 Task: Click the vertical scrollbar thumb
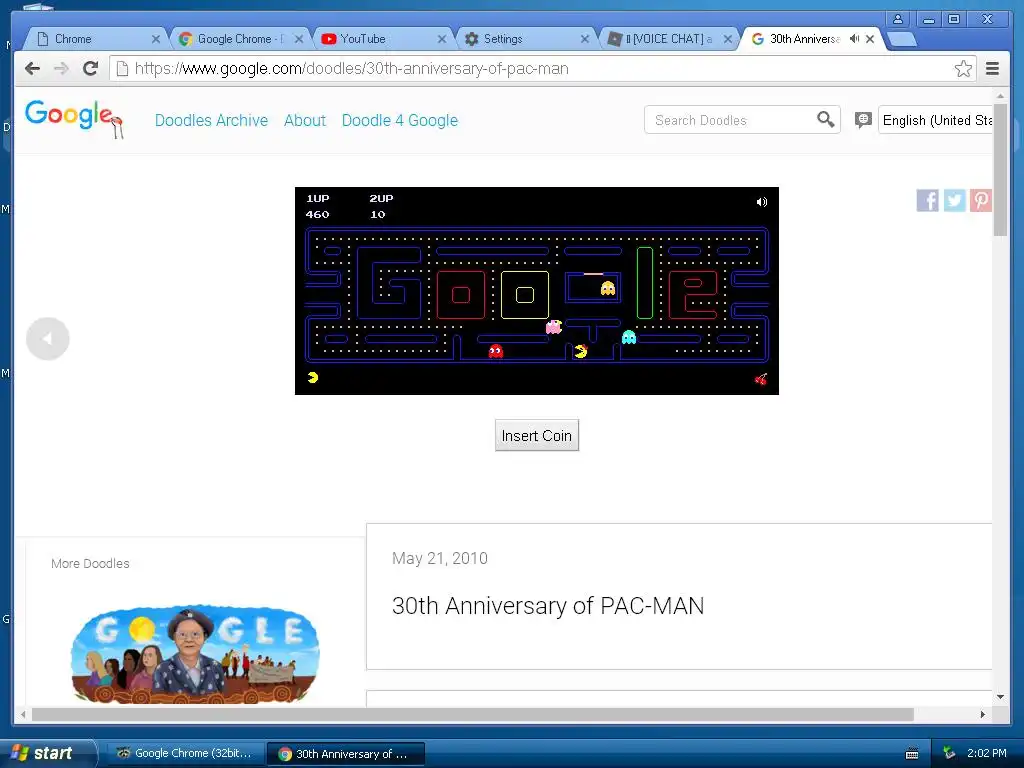coord(1000,168)
